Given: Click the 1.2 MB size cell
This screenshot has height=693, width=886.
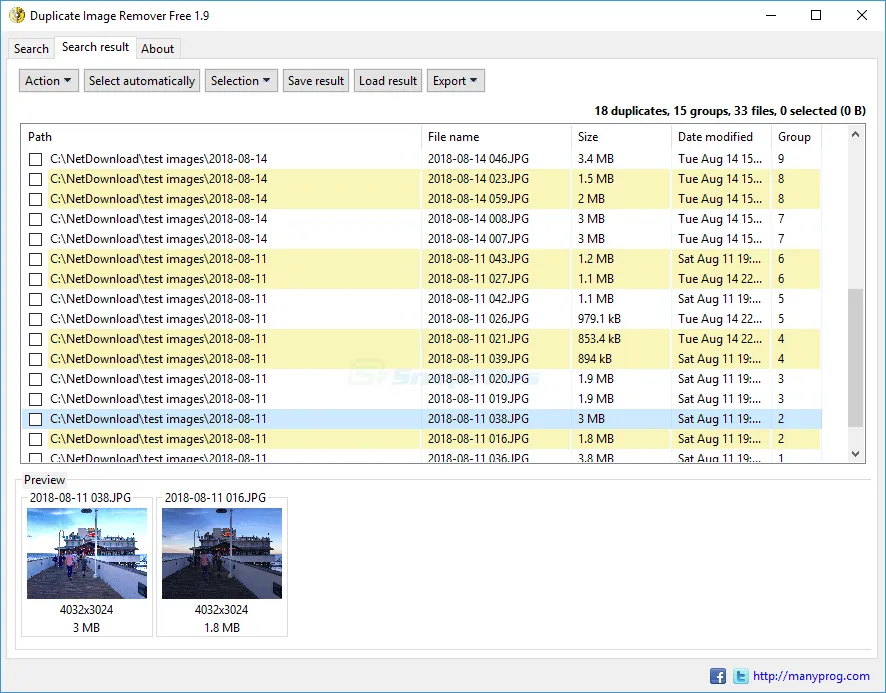Looking at the screenshot, I should pyautogui.click(x=596, y=259).
